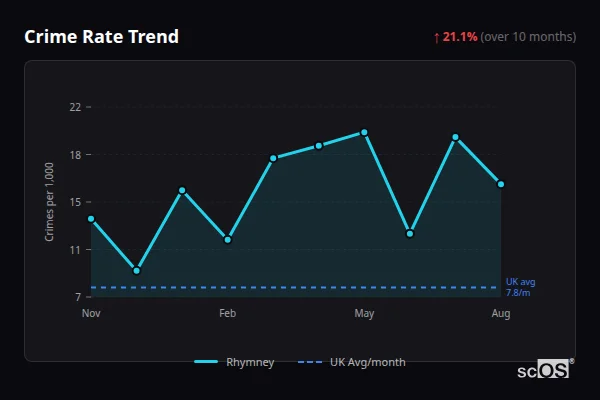The width and height of the screenshot is (600, 400).
Task: Click the Feb x-axis label
Action: tap(228, 313)
